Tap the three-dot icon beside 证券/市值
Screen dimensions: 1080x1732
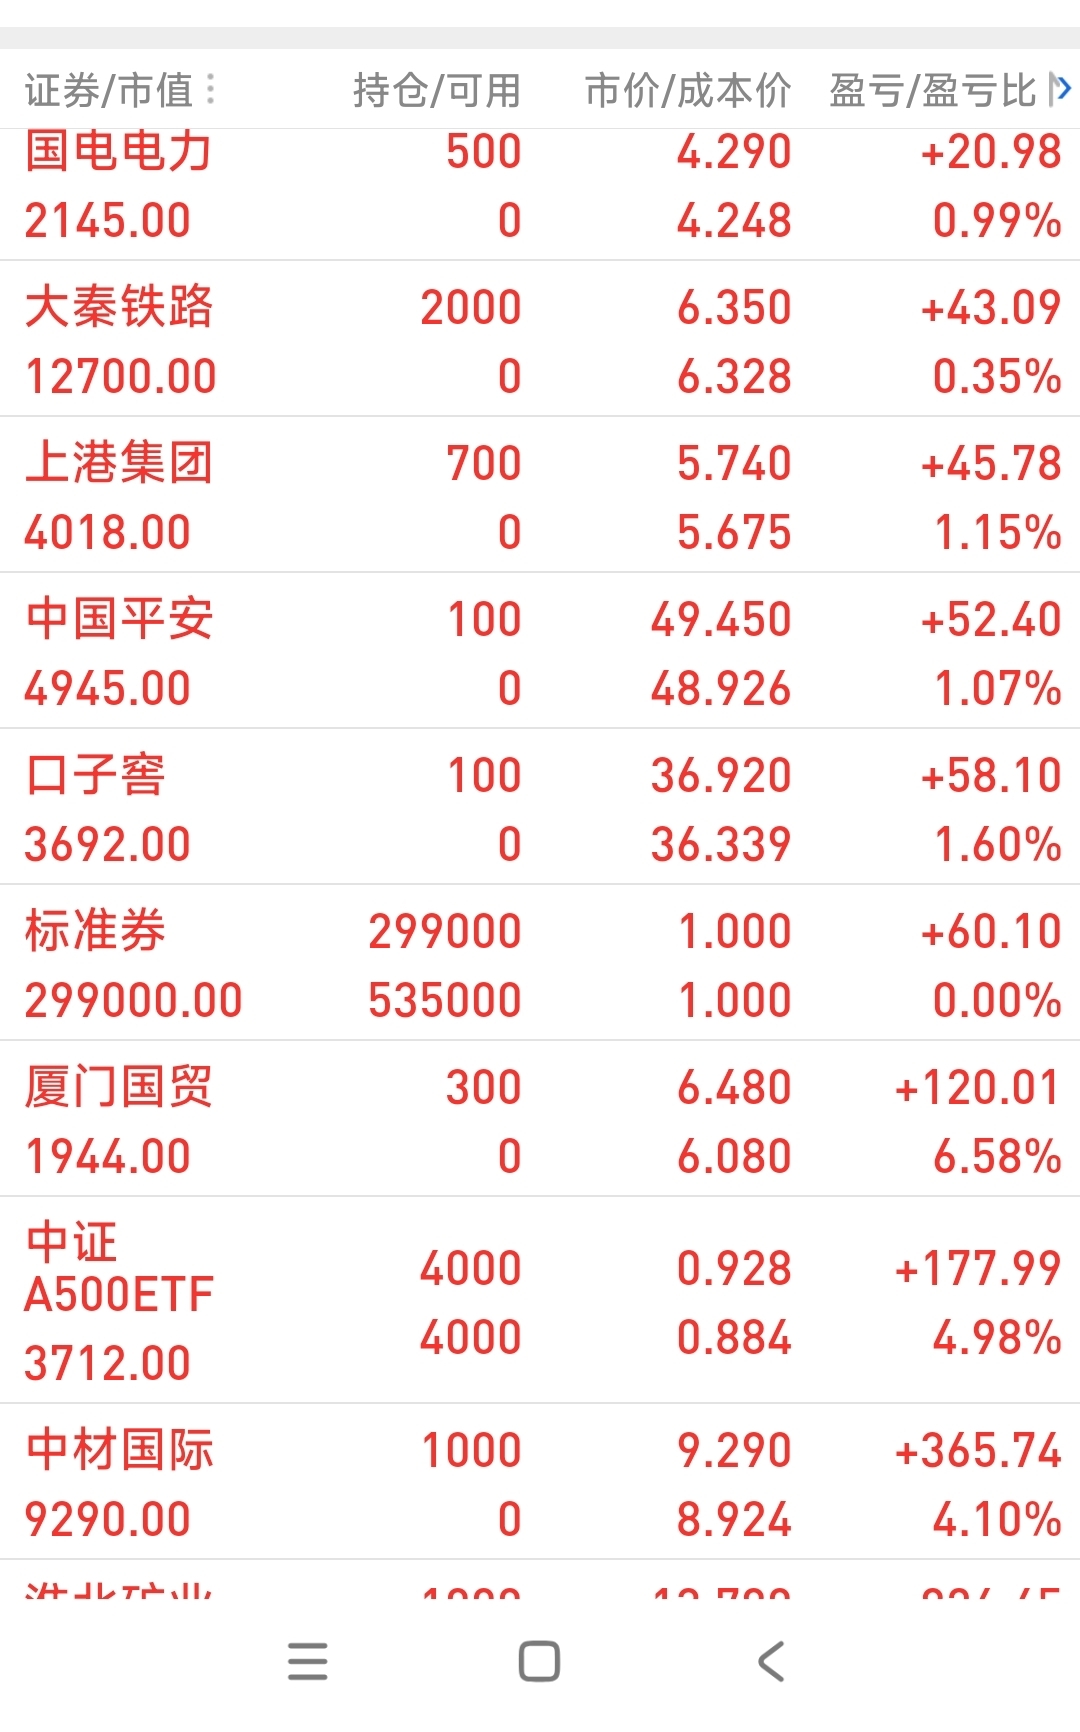pos(210,90)
